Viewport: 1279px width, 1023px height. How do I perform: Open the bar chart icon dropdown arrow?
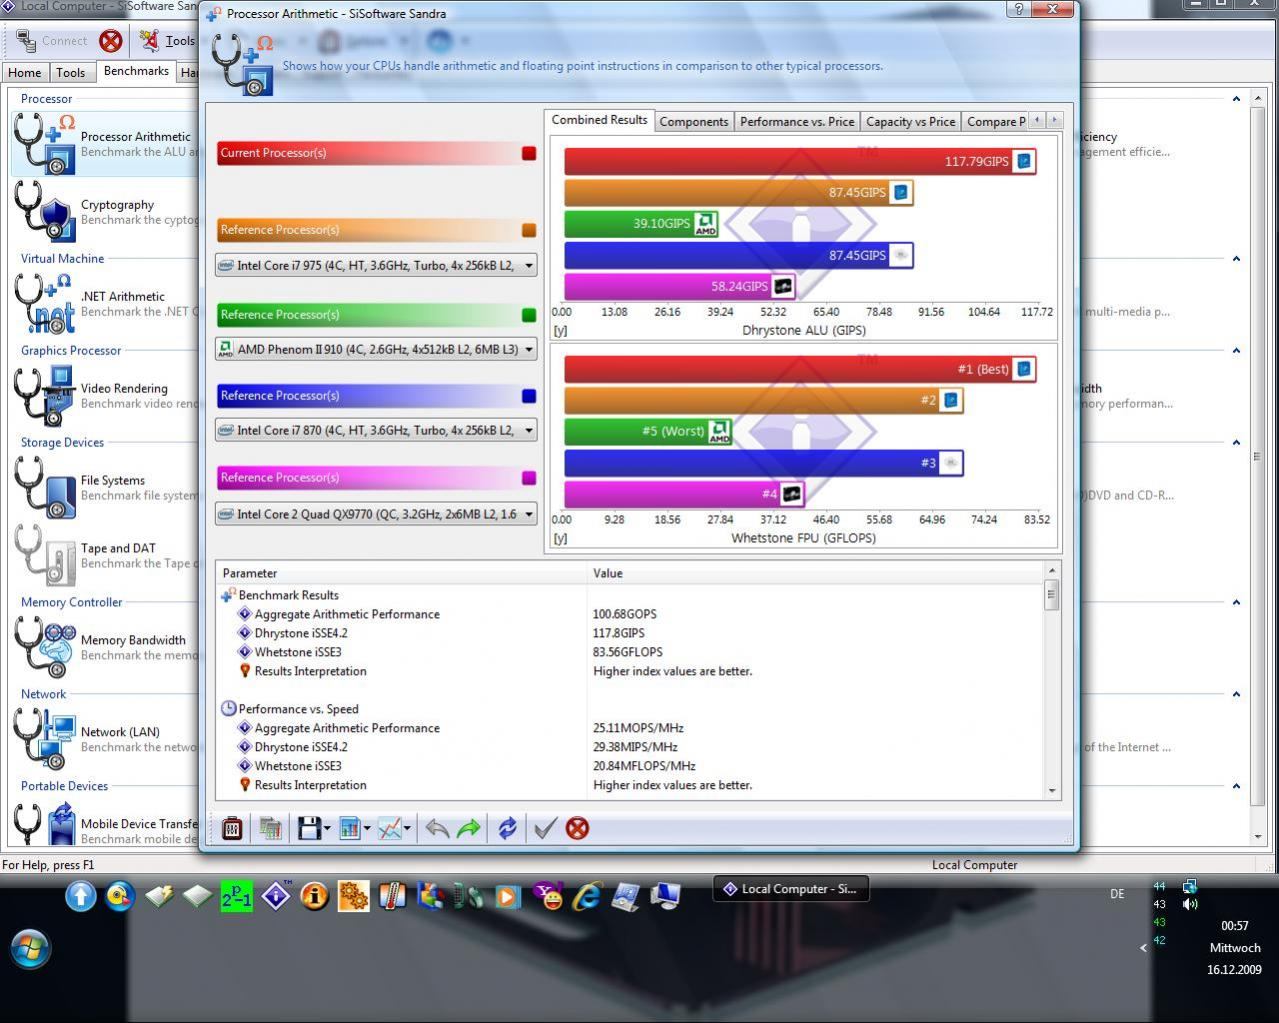click(x=367, y=828)
